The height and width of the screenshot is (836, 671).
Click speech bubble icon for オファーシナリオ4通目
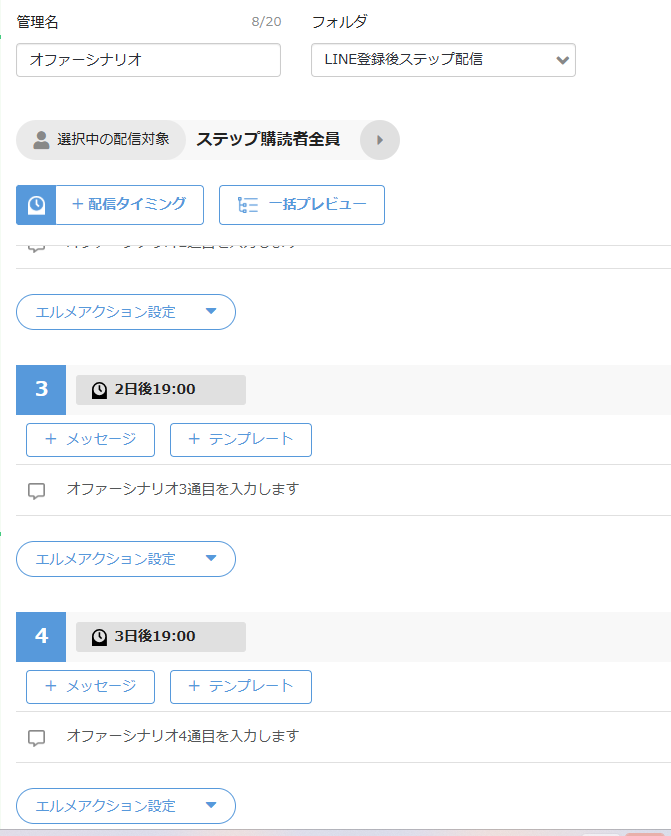coord(36,738)
